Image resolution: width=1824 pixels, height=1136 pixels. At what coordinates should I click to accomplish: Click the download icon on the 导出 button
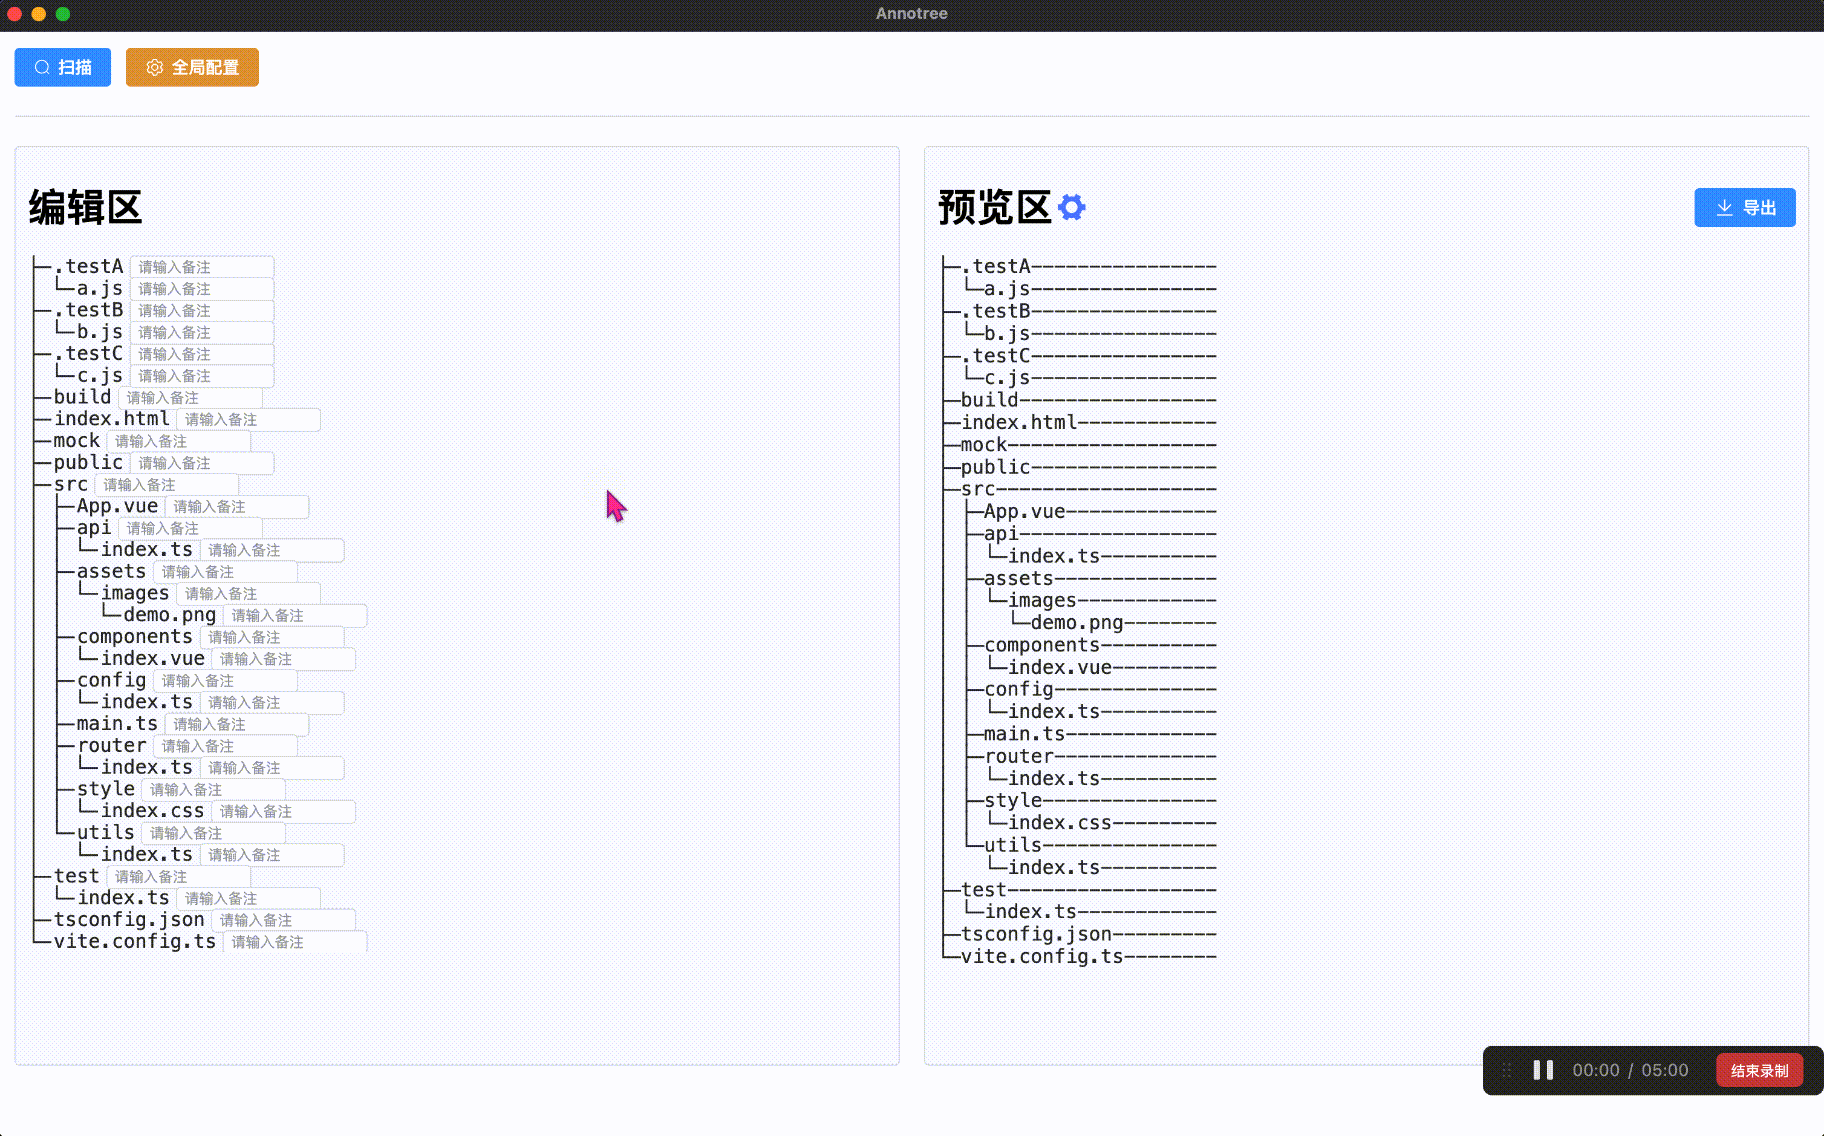click(1722, 207)
